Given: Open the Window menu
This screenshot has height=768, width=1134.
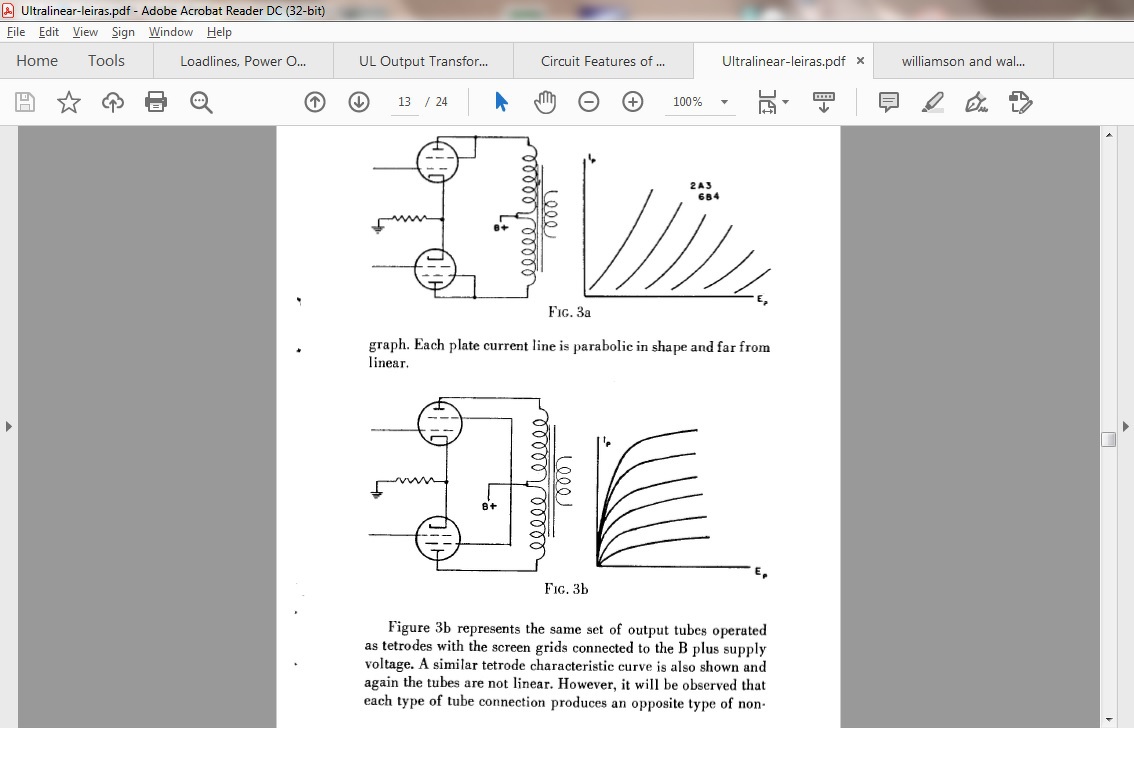Looking at the screenshot, I should [x=171, y=32].
